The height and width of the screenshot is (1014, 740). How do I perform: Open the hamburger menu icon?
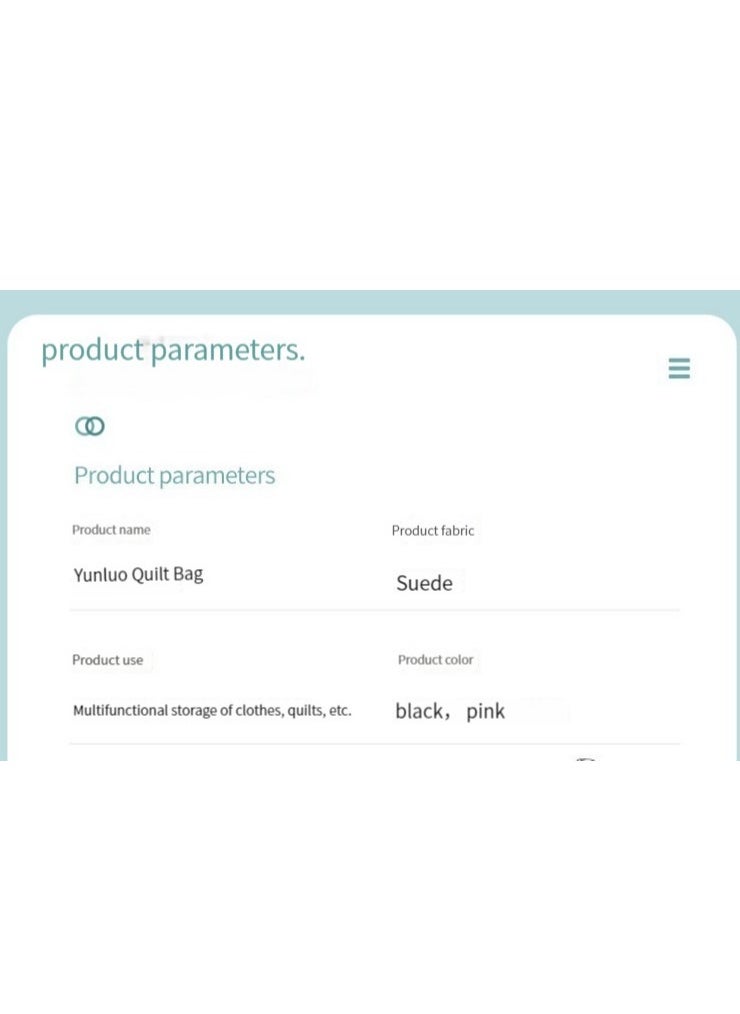pos(679,368)
